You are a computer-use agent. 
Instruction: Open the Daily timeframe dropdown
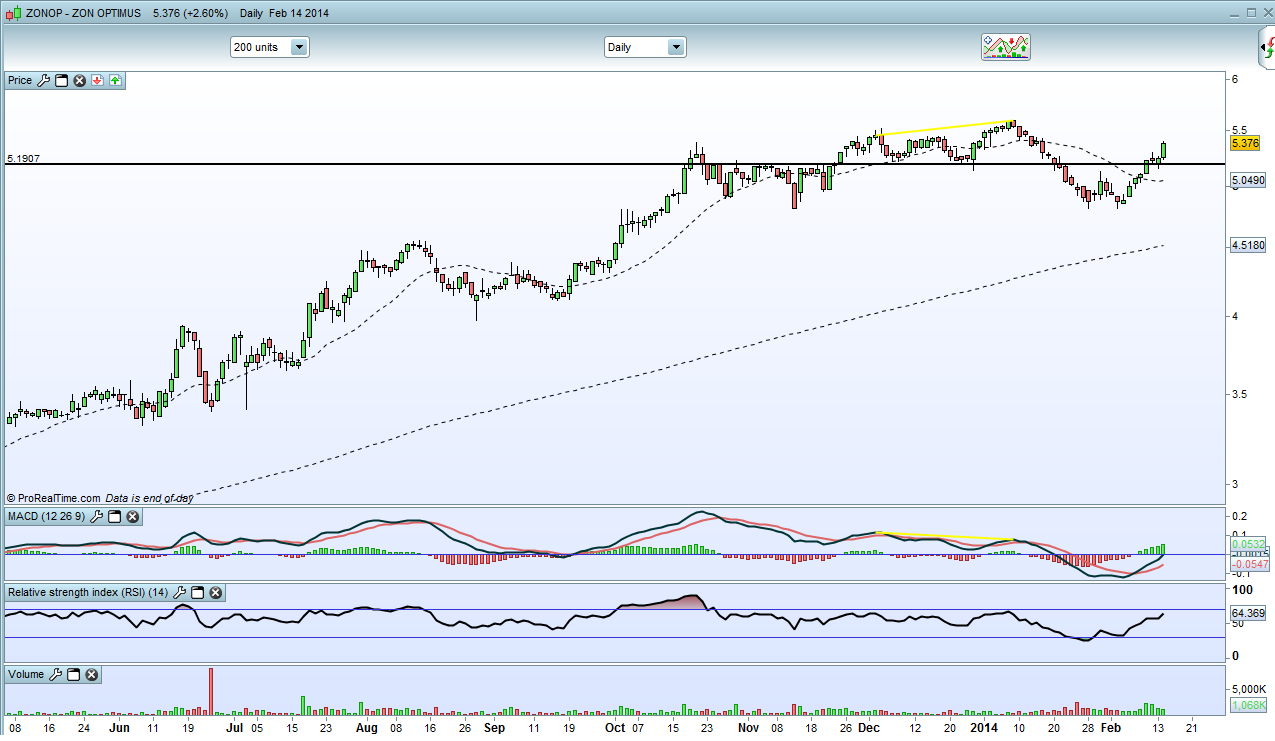676,47
